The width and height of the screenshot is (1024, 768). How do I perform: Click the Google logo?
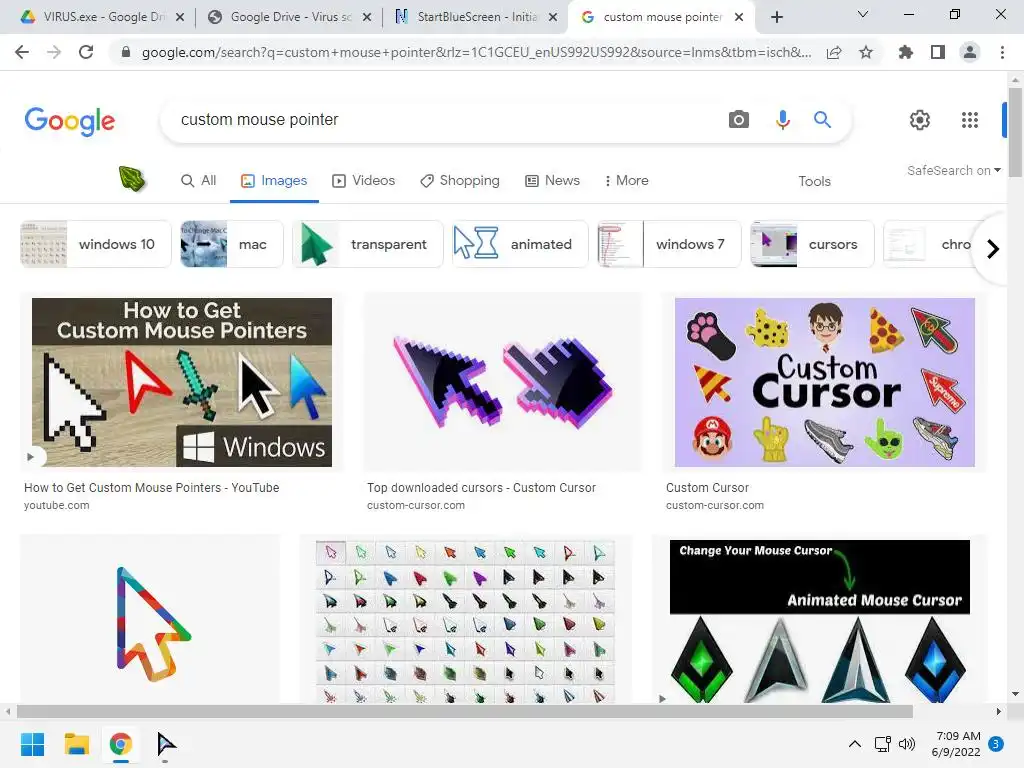click(x=70, y=121)
